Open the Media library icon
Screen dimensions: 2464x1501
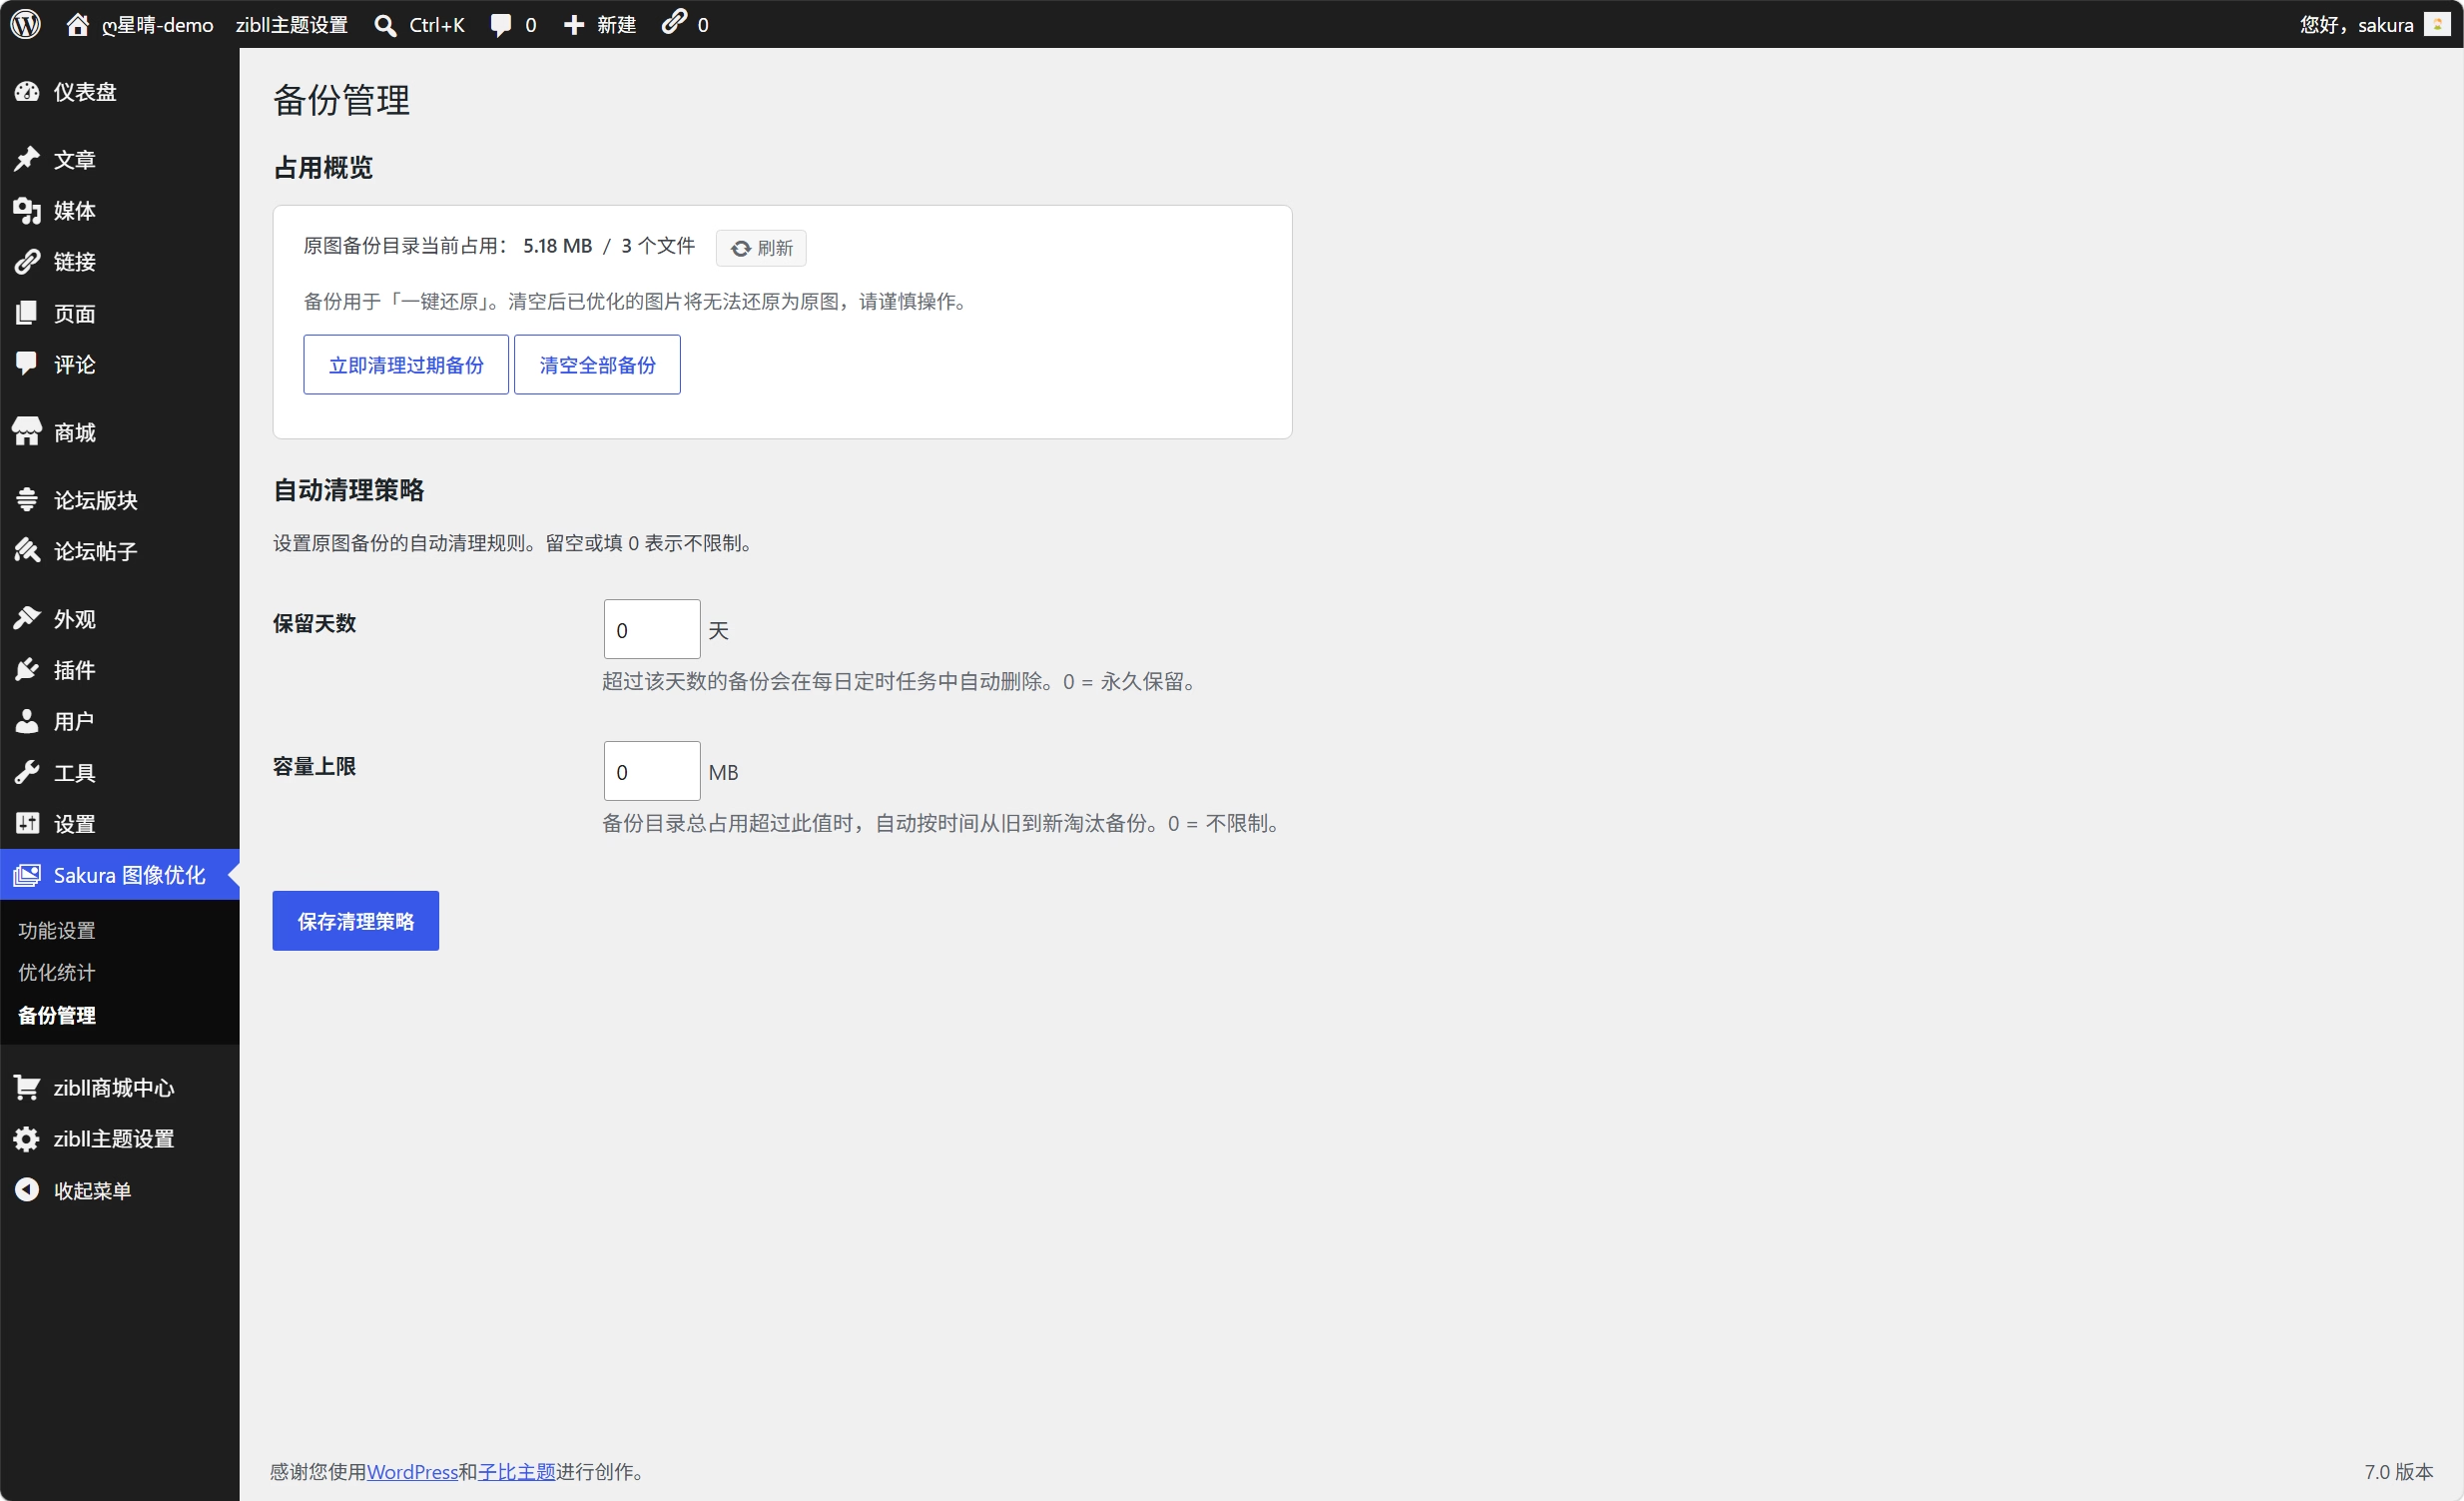[27, 211]
